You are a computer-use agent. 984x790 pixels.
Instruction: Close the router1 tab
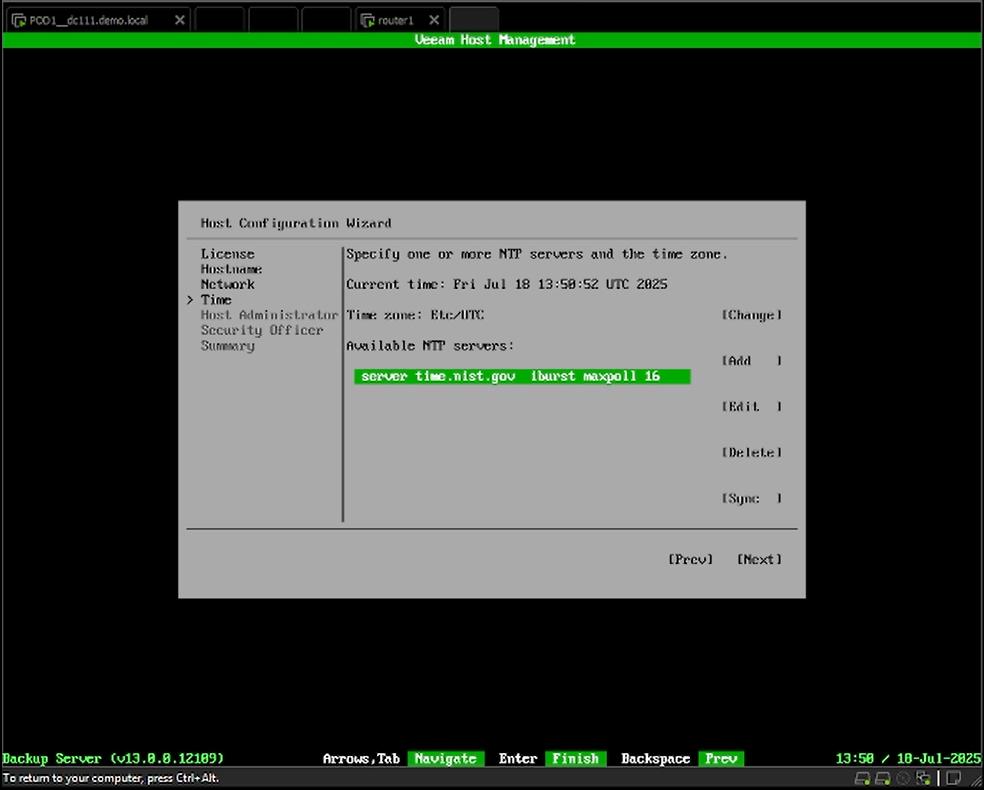[434, 20]
